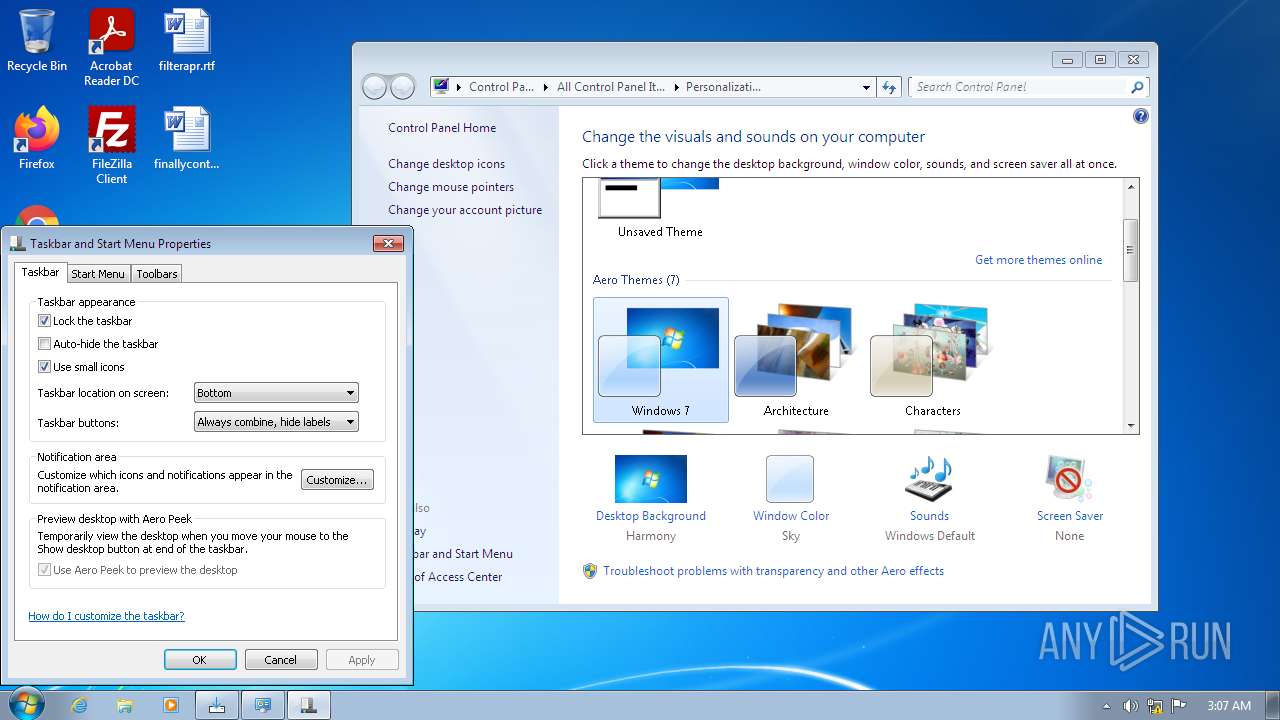
Task: Click the Sounds icon
Action: tap(929, 479)
